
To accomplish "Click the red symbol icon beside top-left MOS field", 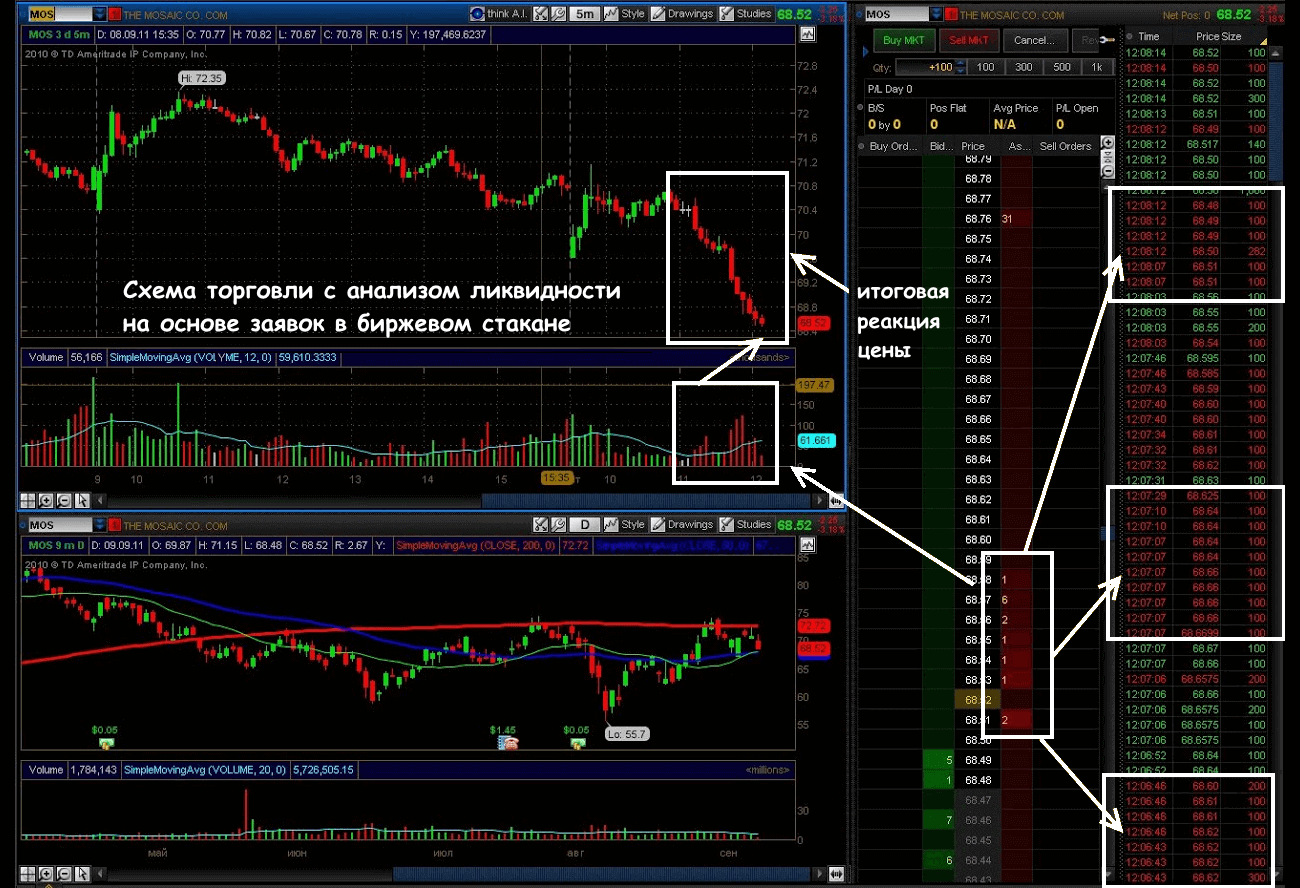I will (113, 15).
